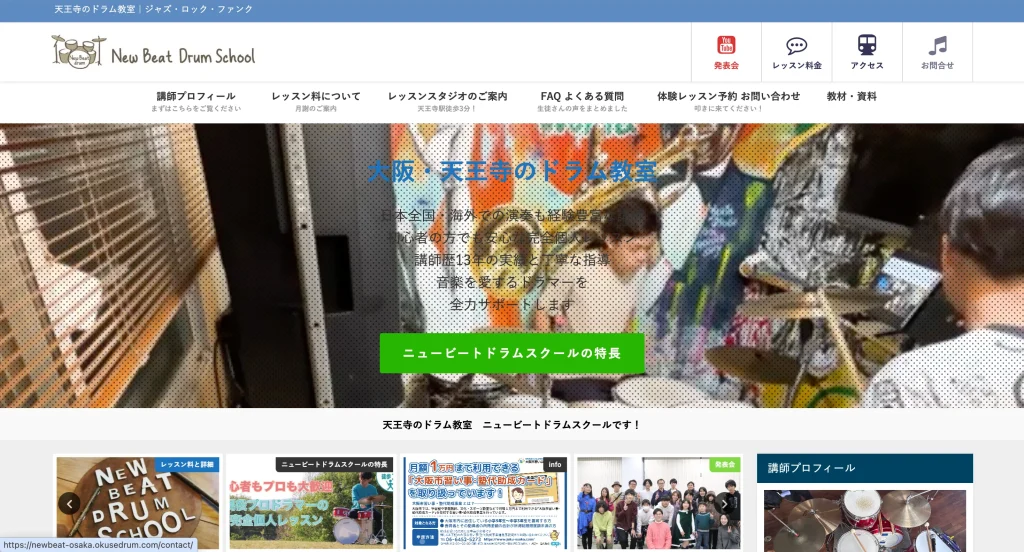Image resolution: width=1024 pixels, height=552 pixels.
Task: Open お問合せ music note icon
Action: (x=937, y=52)
